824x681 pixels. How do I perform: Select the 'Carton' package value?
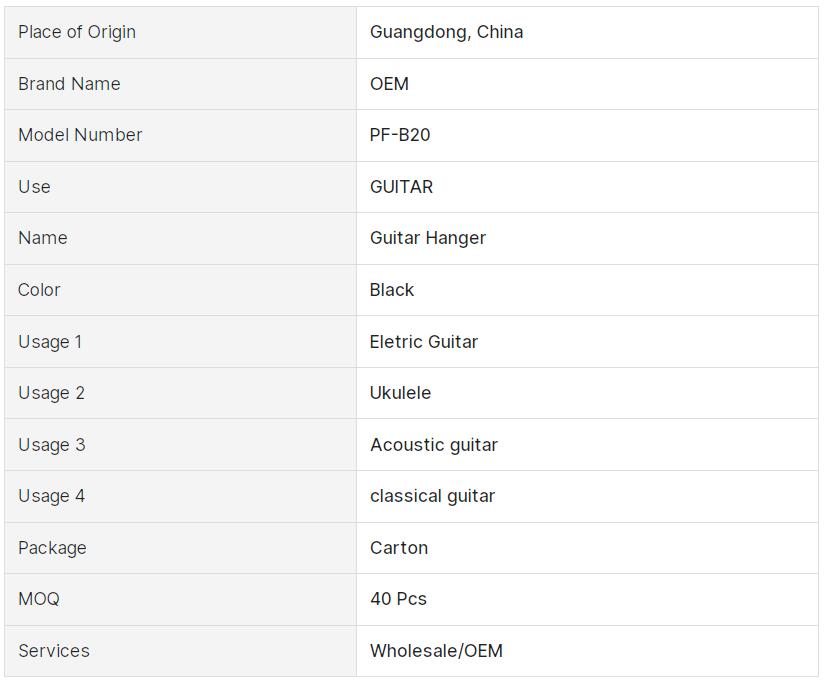pos(399,548)
